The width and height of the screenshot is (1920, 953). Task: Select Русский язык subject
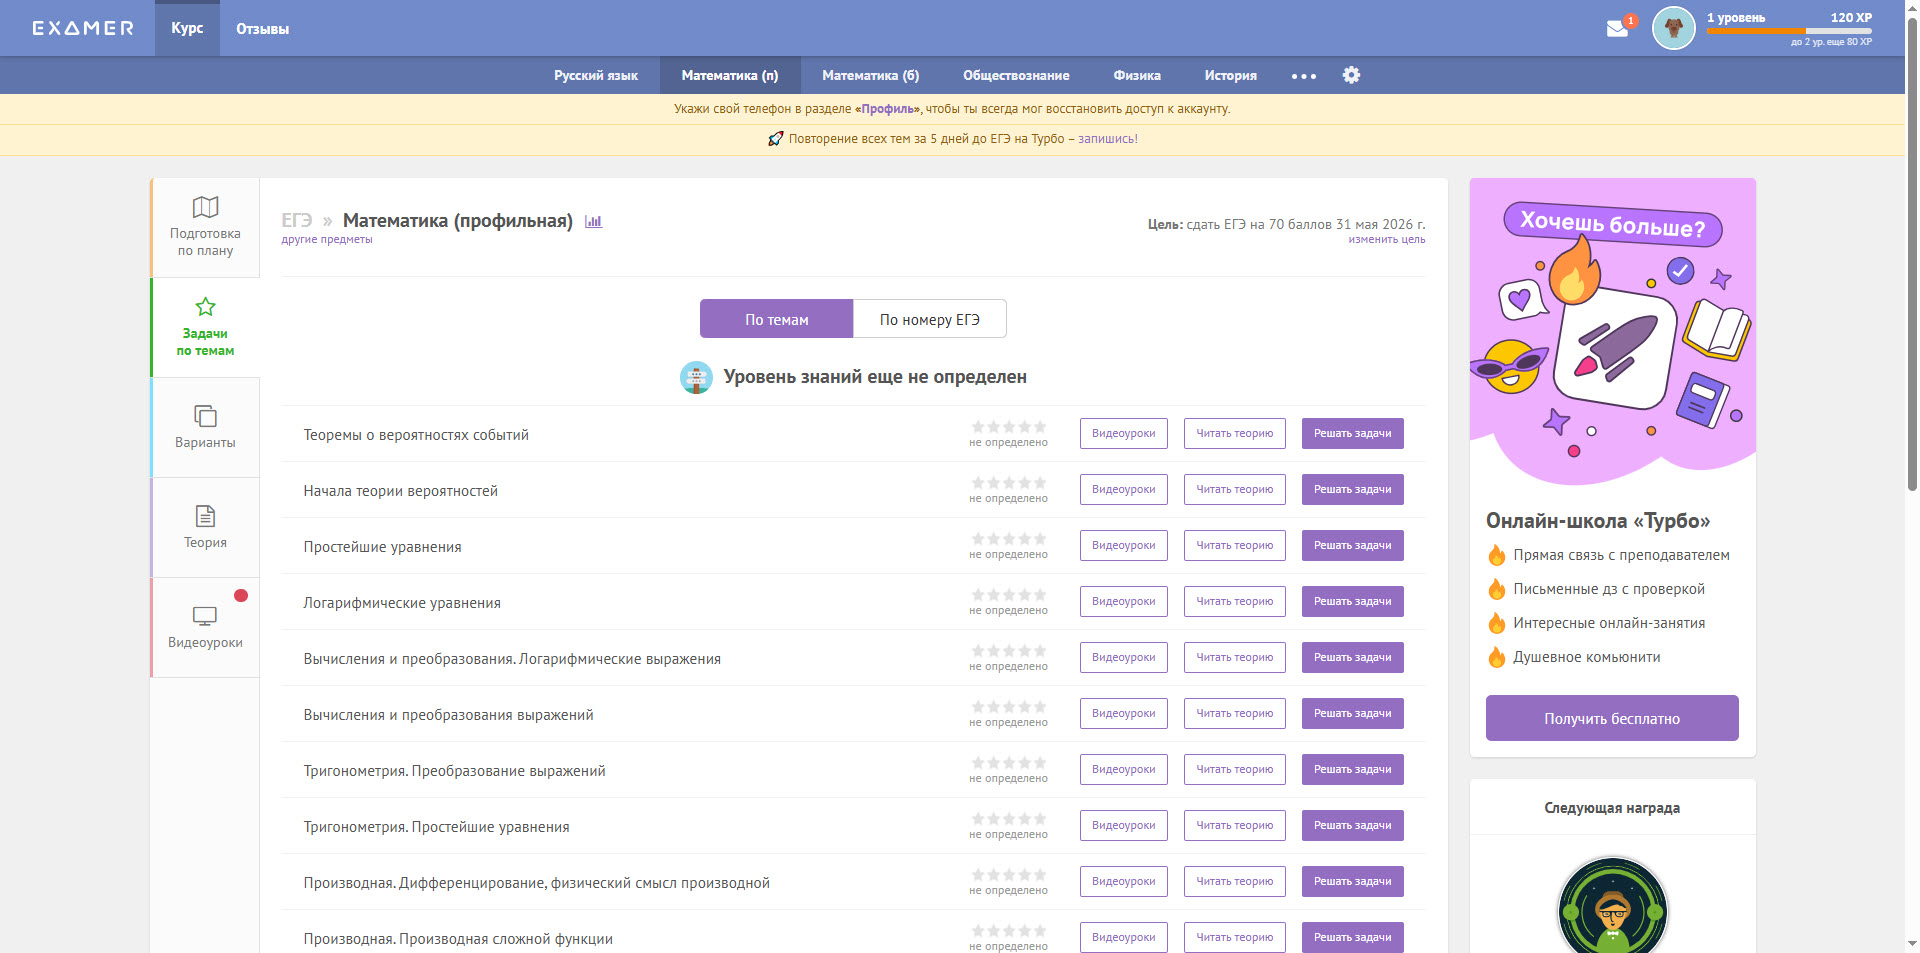point(596,75)
